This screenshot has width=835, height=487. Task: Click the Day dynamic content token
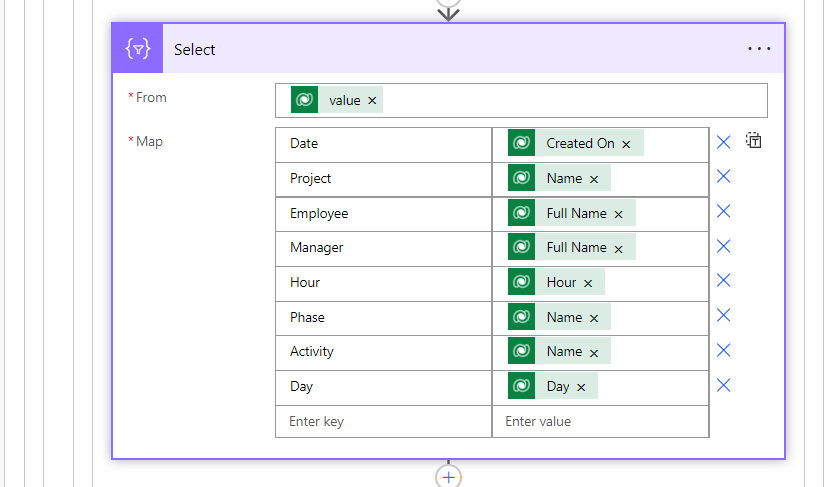tap(557, 386)
